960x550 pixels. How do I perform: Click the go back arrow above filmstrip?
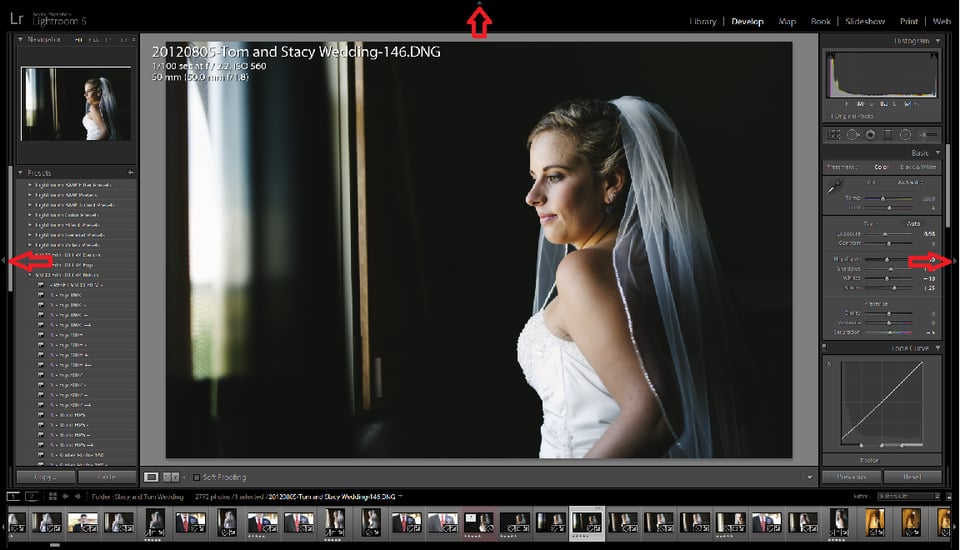point(66,497)
